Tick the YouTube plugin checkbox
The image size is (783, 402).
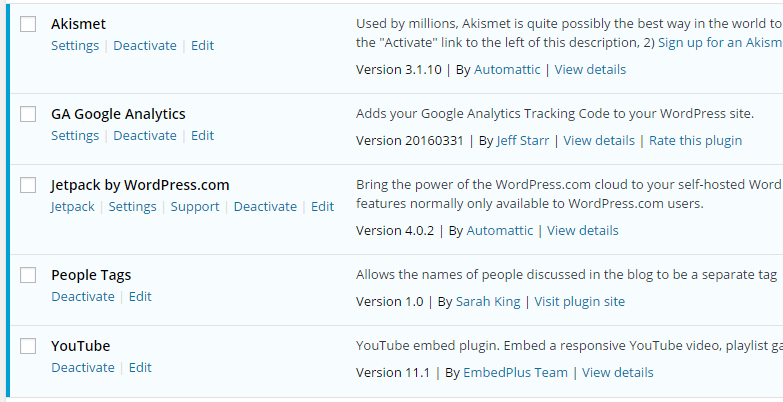(28, 346)
